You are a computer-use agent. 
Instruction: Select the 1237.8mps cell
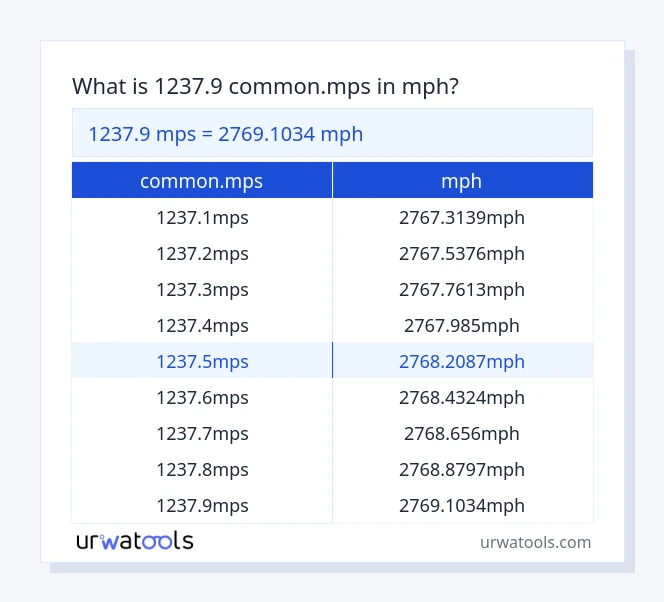[x=202, y=469]
